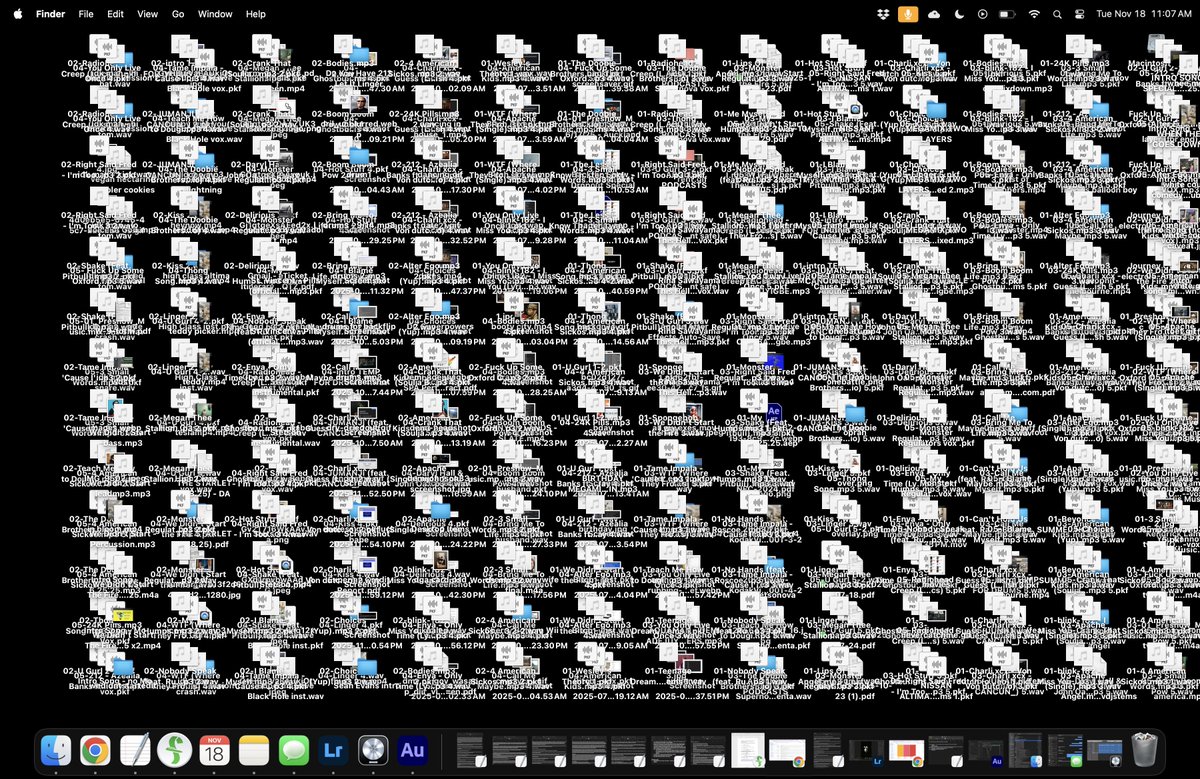Select the After Effects (Ae) file on desktop

[773, 411]
